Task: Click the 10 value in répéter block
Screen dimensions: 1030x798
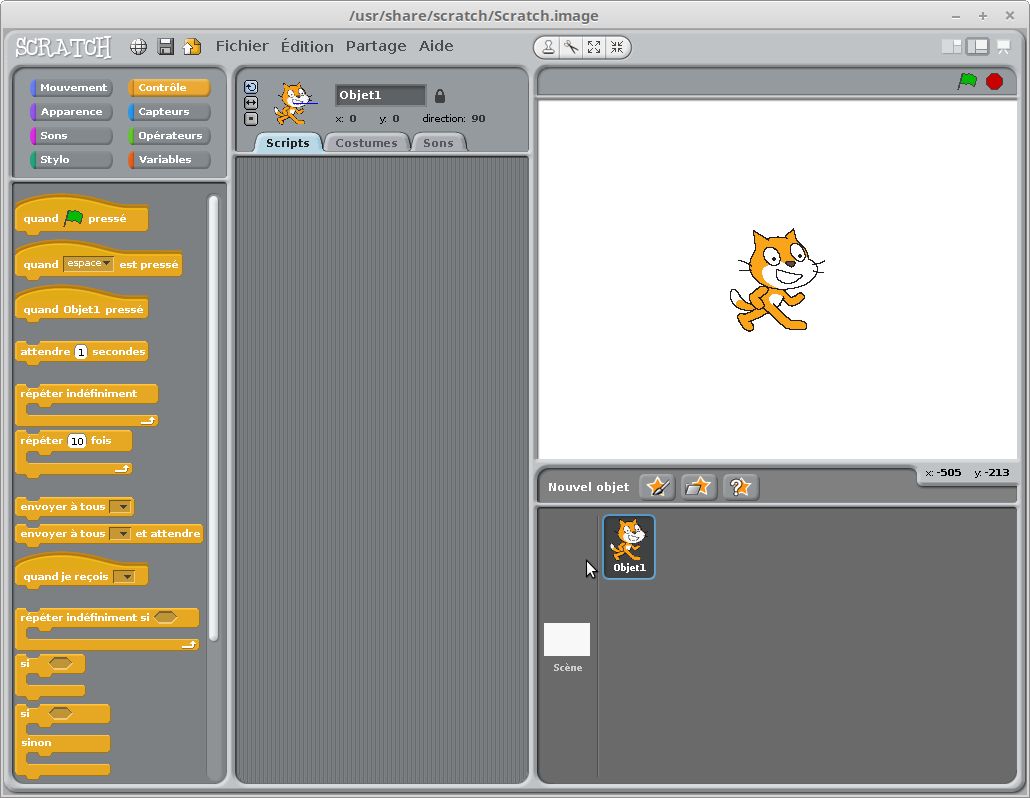Action: [77, 441]
